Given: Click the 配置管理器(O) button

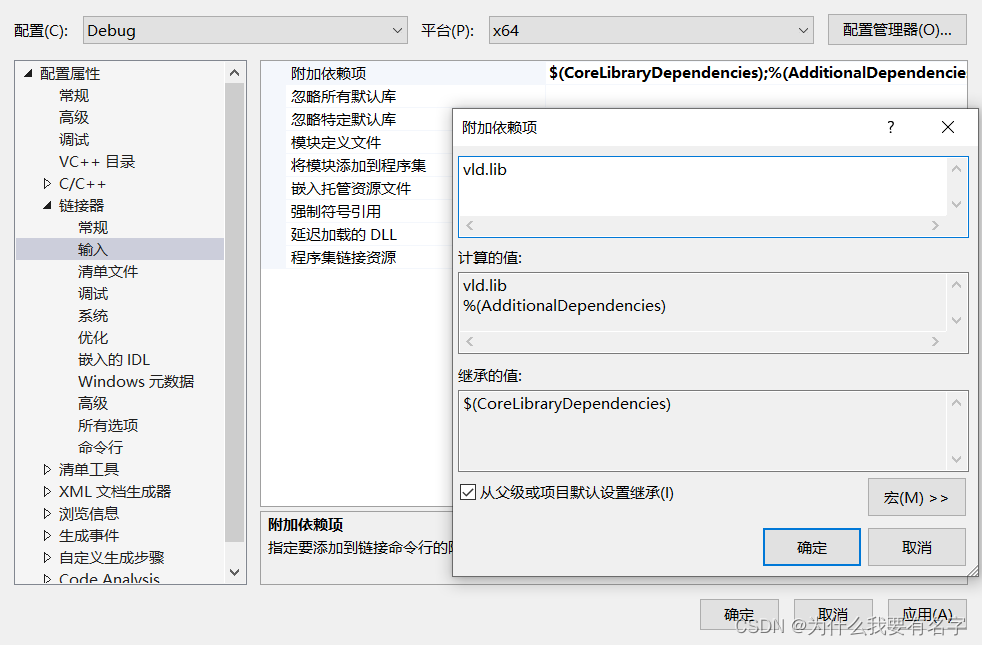Looking at the screenshot, I should tap(896, 30).
